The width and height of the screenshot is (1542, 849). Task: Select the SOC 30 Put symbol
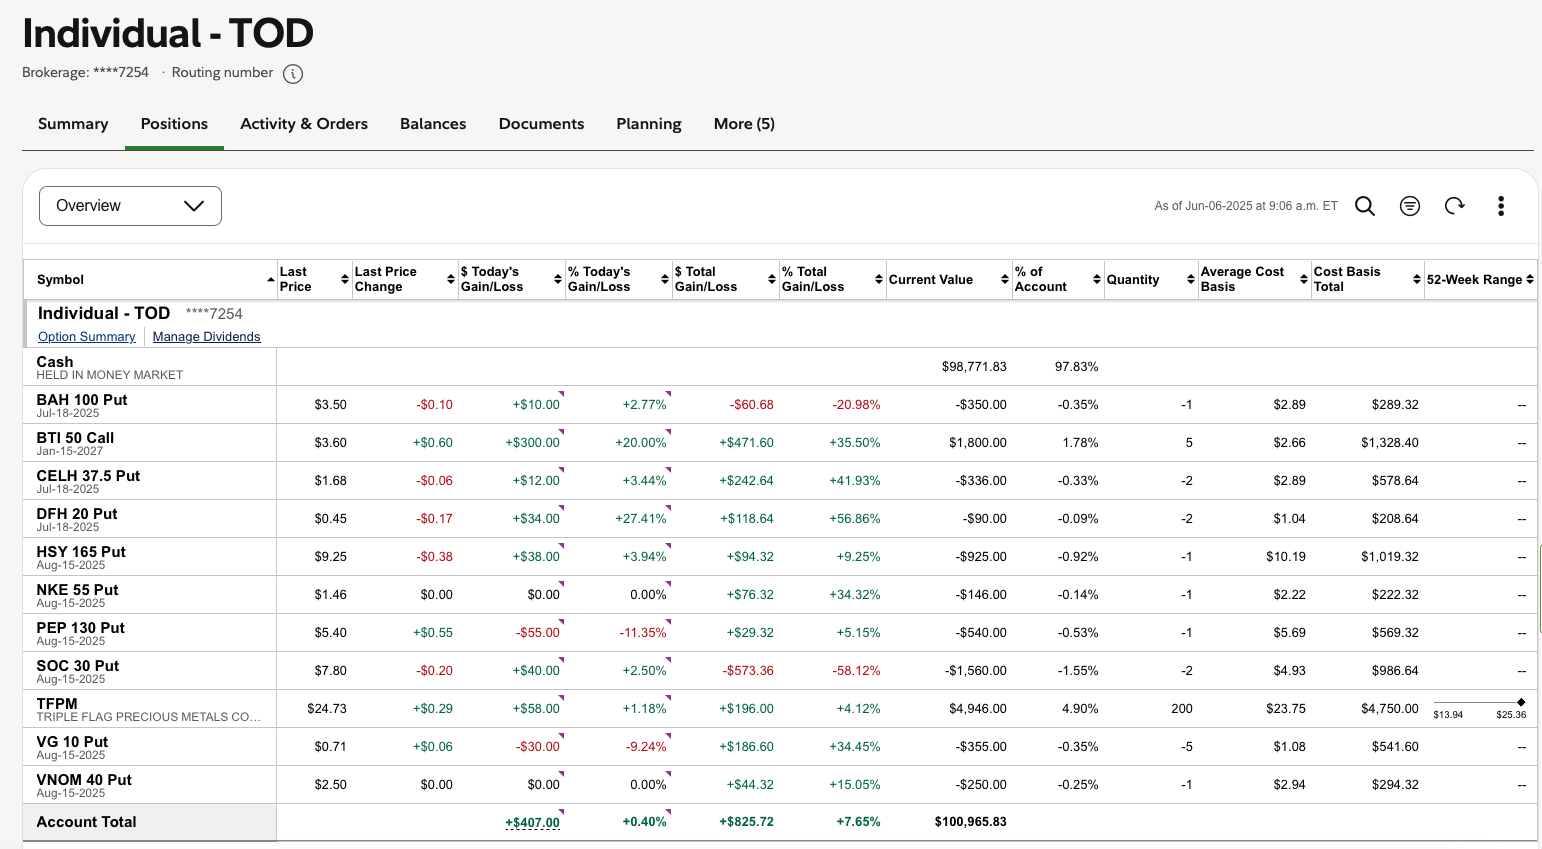[x=78, y=666]
